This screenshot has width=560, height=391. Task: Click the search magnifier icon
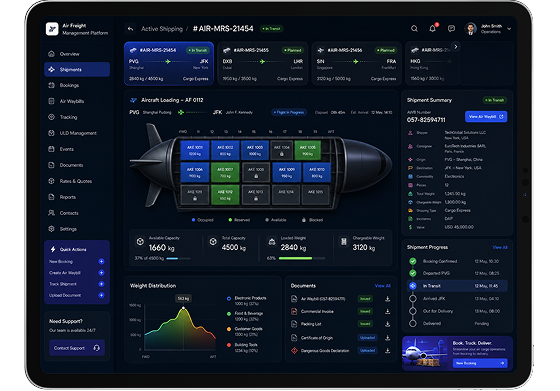[x=414, y=29]
